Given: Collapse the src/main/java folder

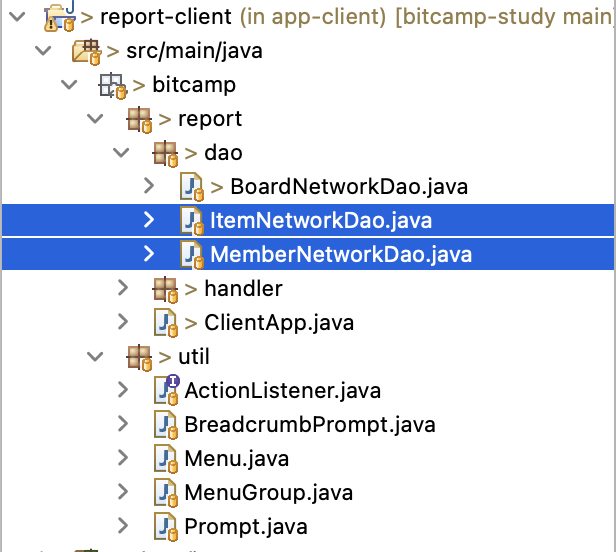Looking at the screenshot, I should (43, 51).
